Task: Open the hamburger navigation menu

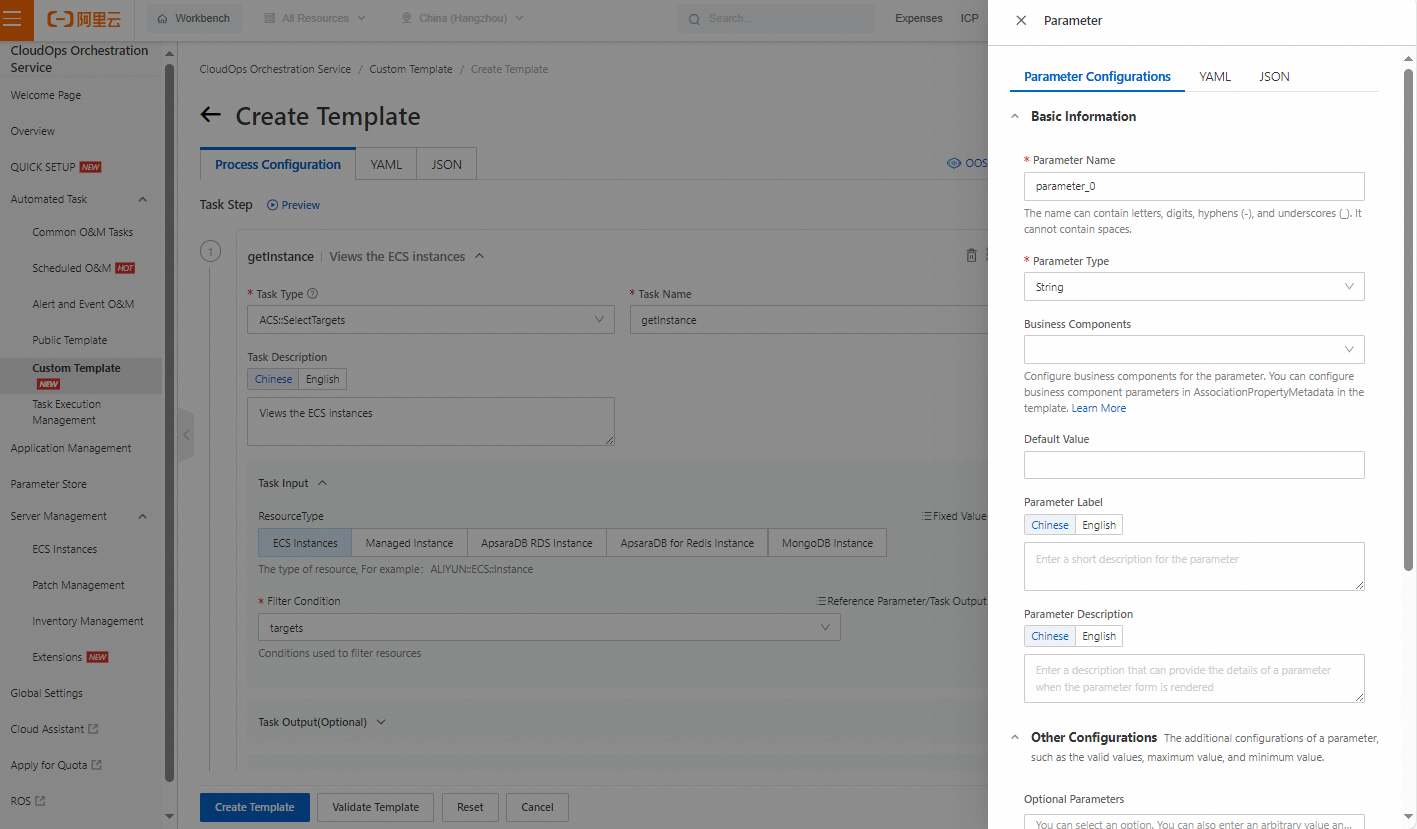Action: (x=14, y=19)
